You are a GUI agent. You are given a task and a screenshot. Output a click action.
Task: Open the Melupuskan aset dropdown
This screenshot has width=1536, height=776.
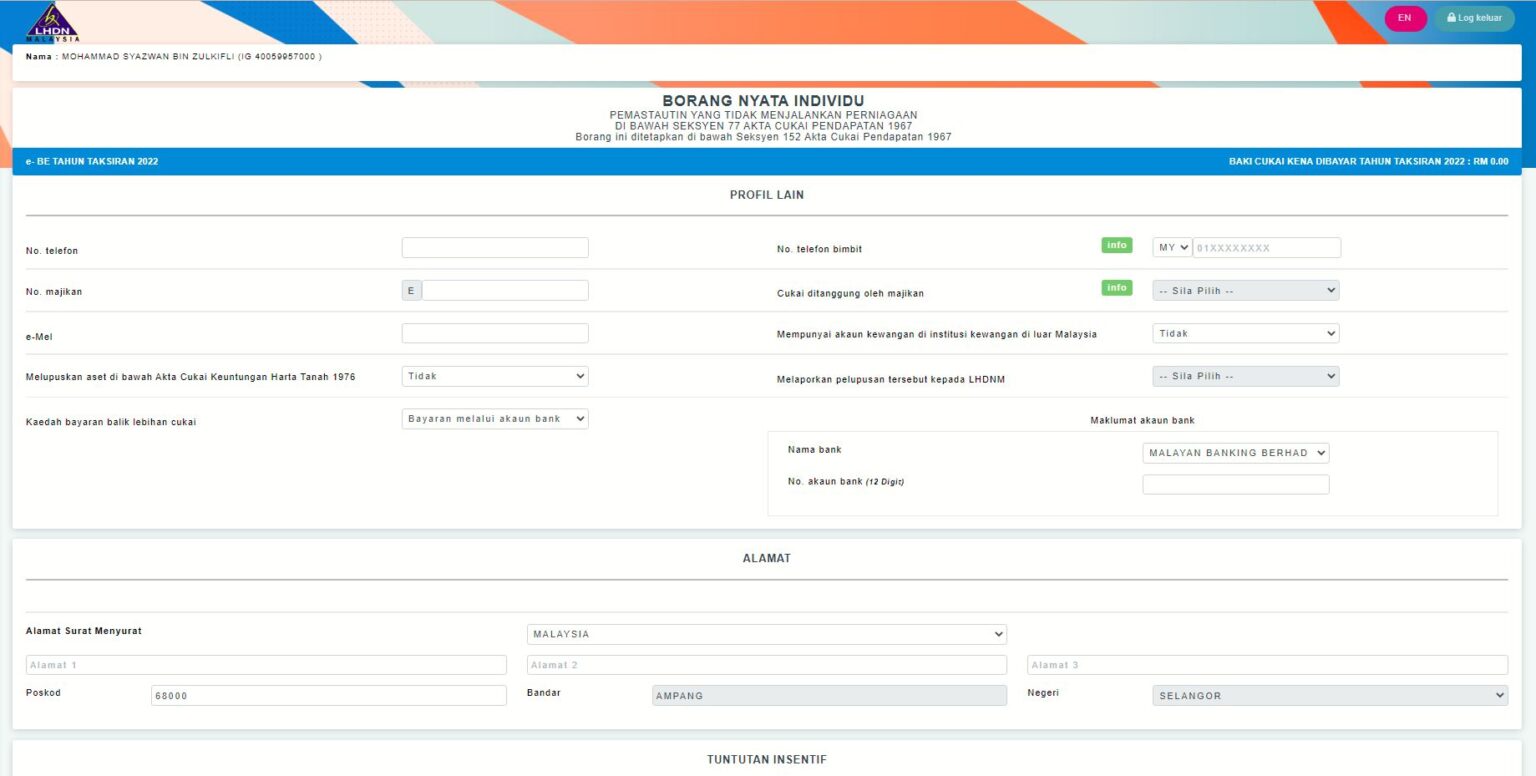[x=494, y=375]
